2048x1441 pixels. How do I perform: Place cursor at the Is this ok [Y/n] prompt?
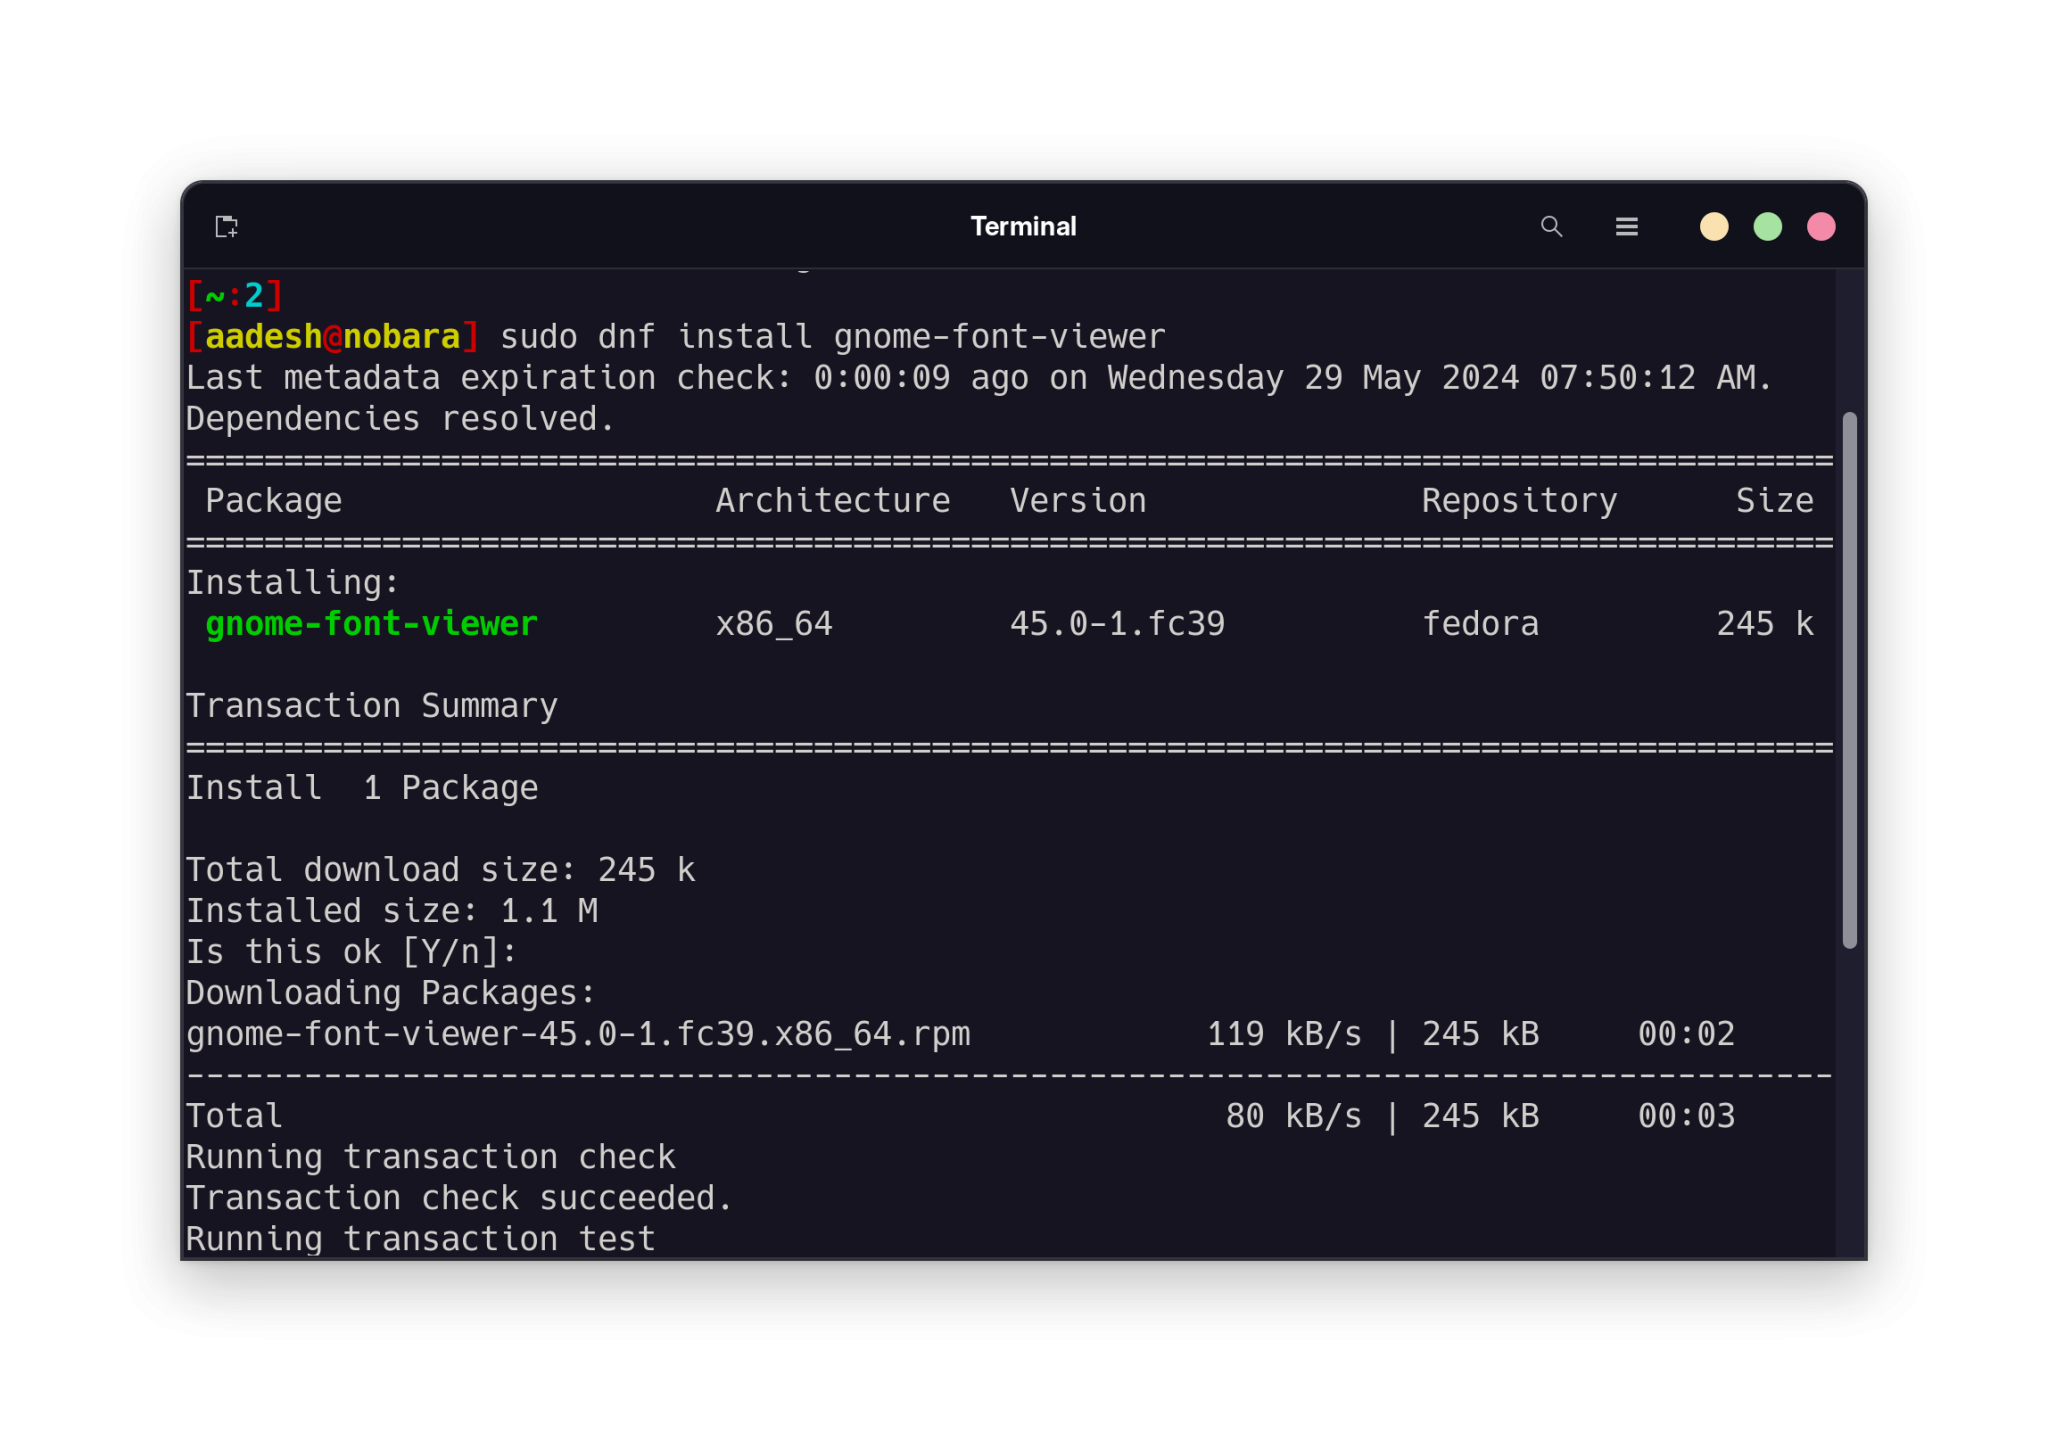click(x=350, y=951)
